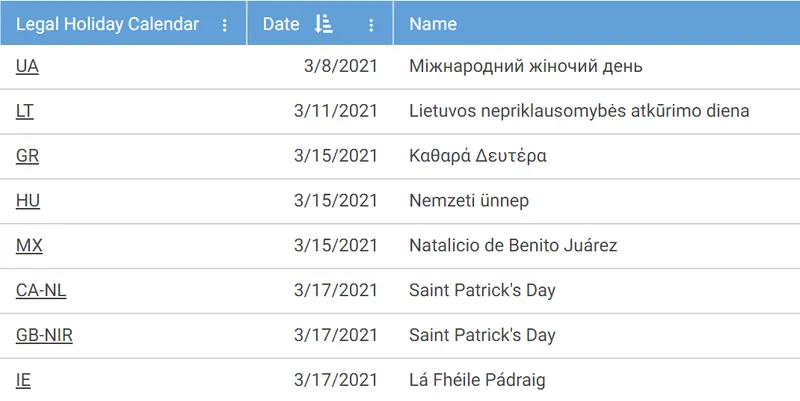This screenshot has height=401, width=800.
Task: Open Date column options menu
Action: pyautogui.click(x=371, y=24)
